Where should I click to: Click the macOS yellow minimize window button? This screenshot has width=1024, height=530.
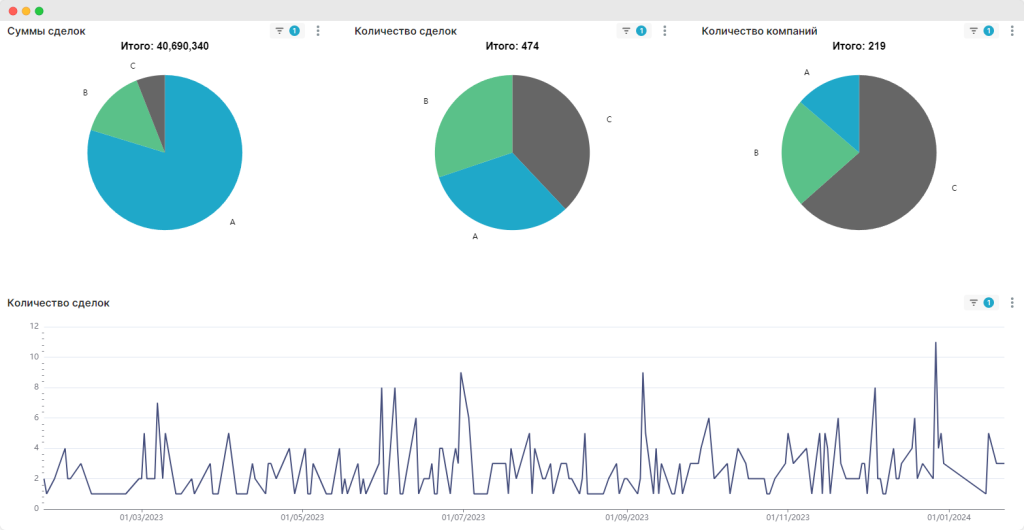coord(26,11)
